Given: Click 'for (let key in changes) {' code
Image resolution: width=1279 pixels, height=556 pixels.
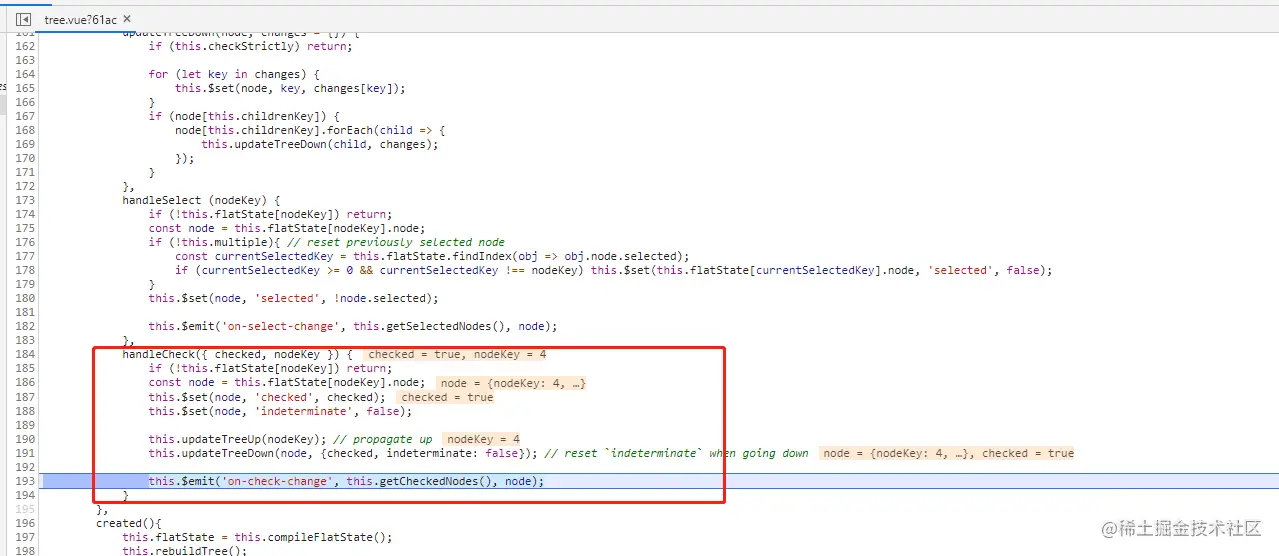Looking at the screenshot, I should coord(234,74).
